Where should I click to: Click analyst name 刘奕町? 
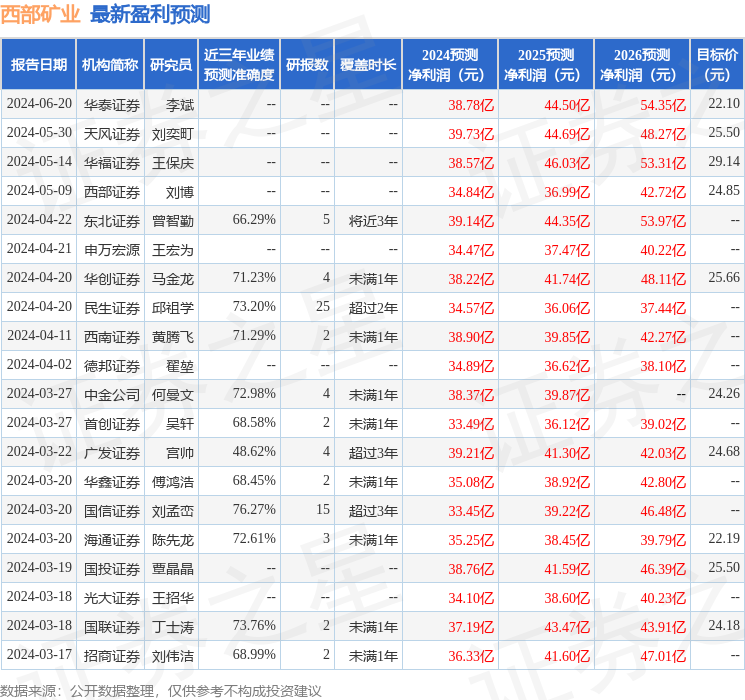point(172,134)
